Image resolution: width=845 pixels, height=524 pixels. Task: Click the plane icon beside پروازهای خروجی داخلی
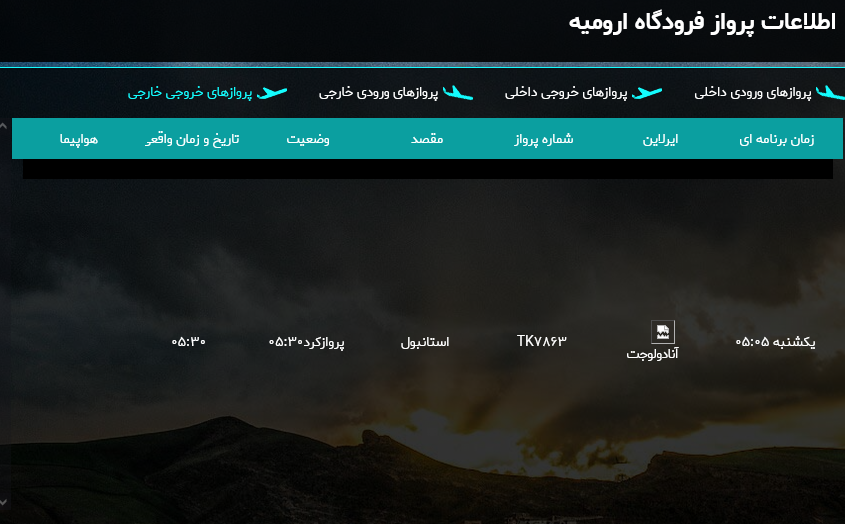pos(647,93)
